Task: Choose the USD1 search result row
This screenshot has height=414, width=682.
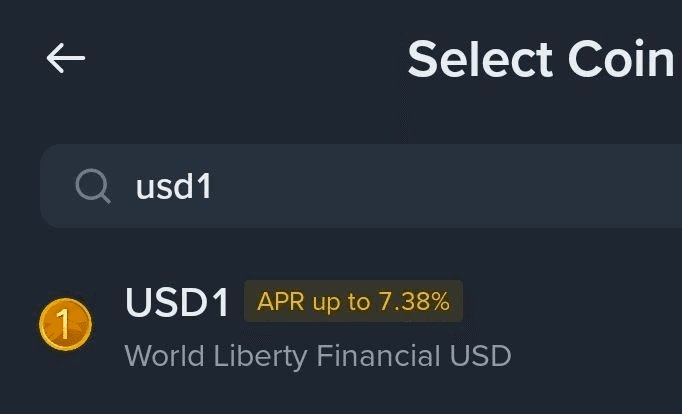Action: (400, 326)
